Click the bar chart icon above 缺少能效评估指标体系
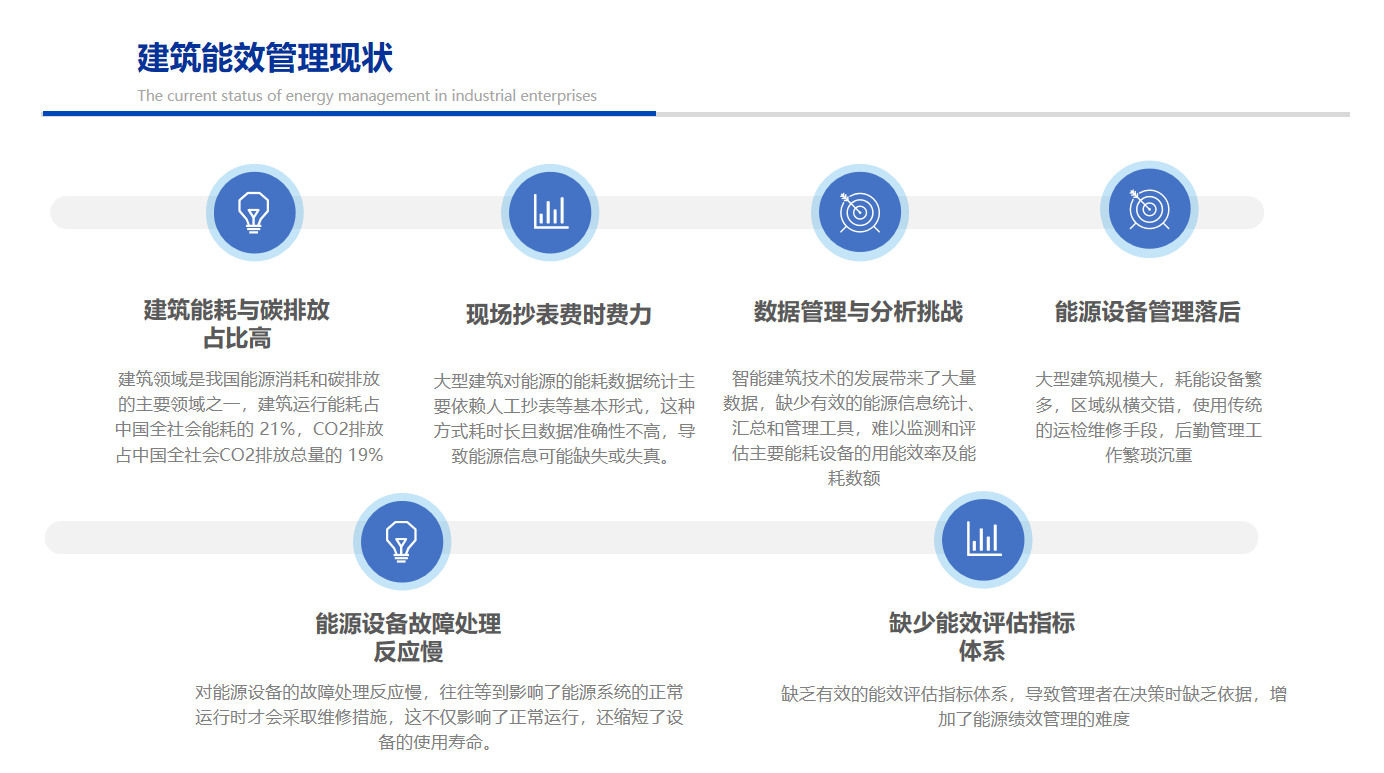 (x=983, y=540)
